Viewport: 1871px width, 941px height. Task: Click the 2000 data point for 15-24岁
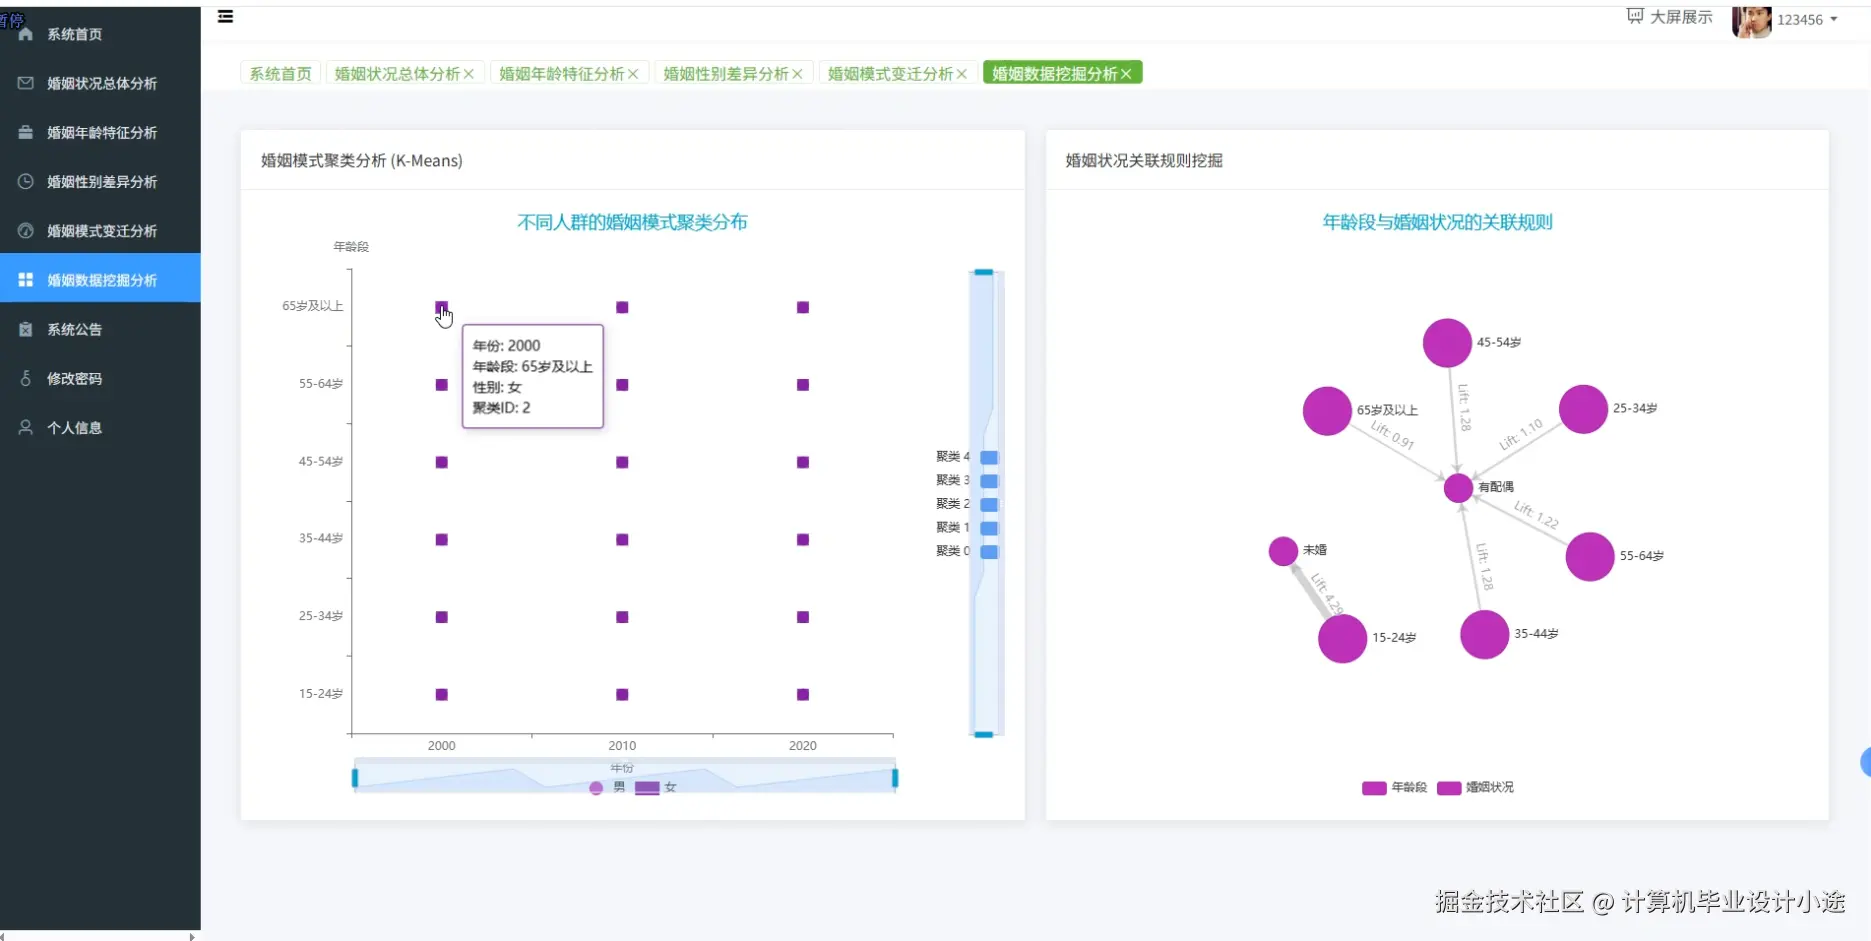click(x=442, y=695)
